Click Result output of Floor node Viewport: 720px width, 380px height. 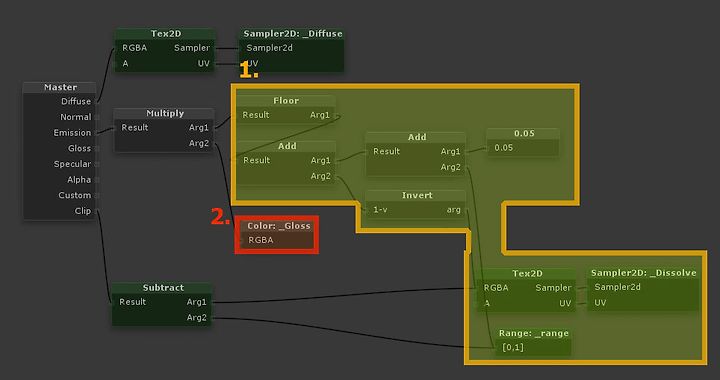point(256,115)
